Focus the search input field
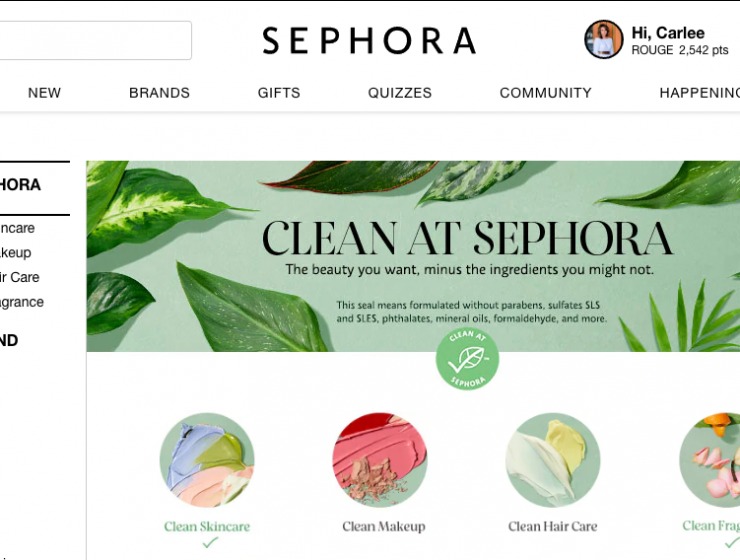 96,40
